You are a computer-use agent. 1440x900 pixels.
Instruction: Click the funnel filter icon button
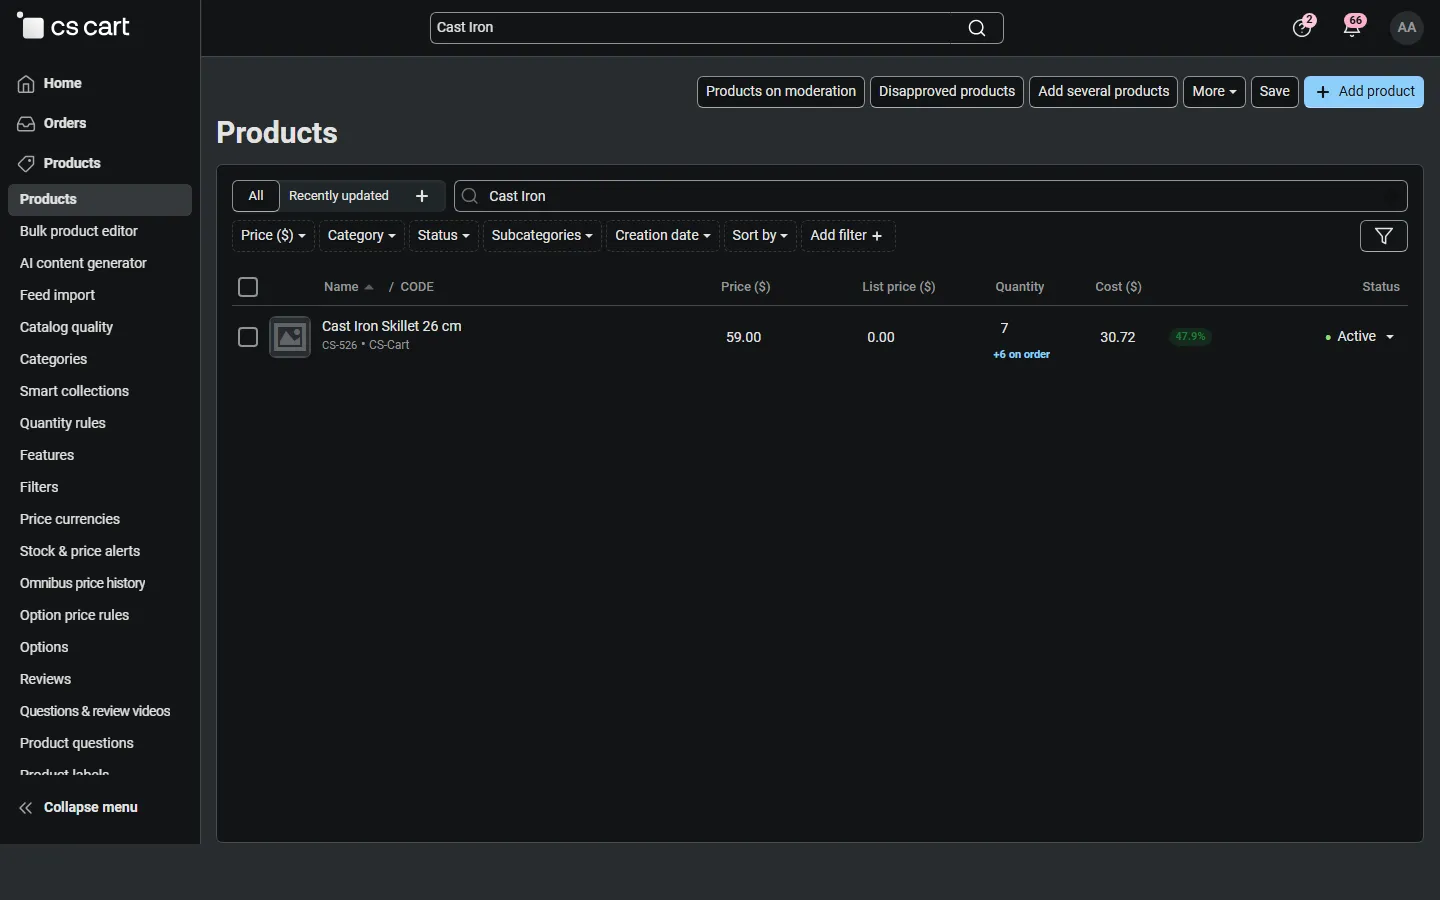pos(1385,236)
